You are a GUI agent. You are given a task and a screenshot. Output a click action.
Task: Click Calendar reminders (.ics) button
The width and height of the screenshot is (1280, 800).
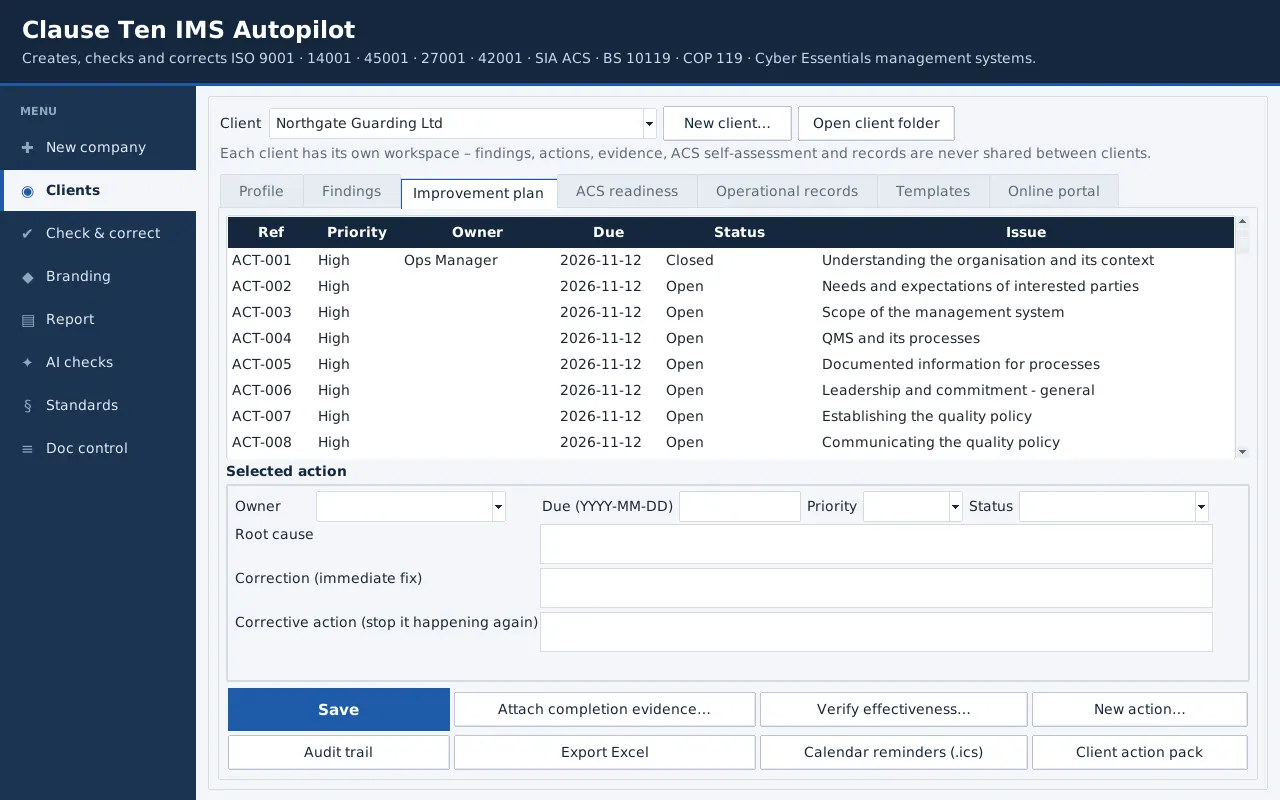[894, 752]
